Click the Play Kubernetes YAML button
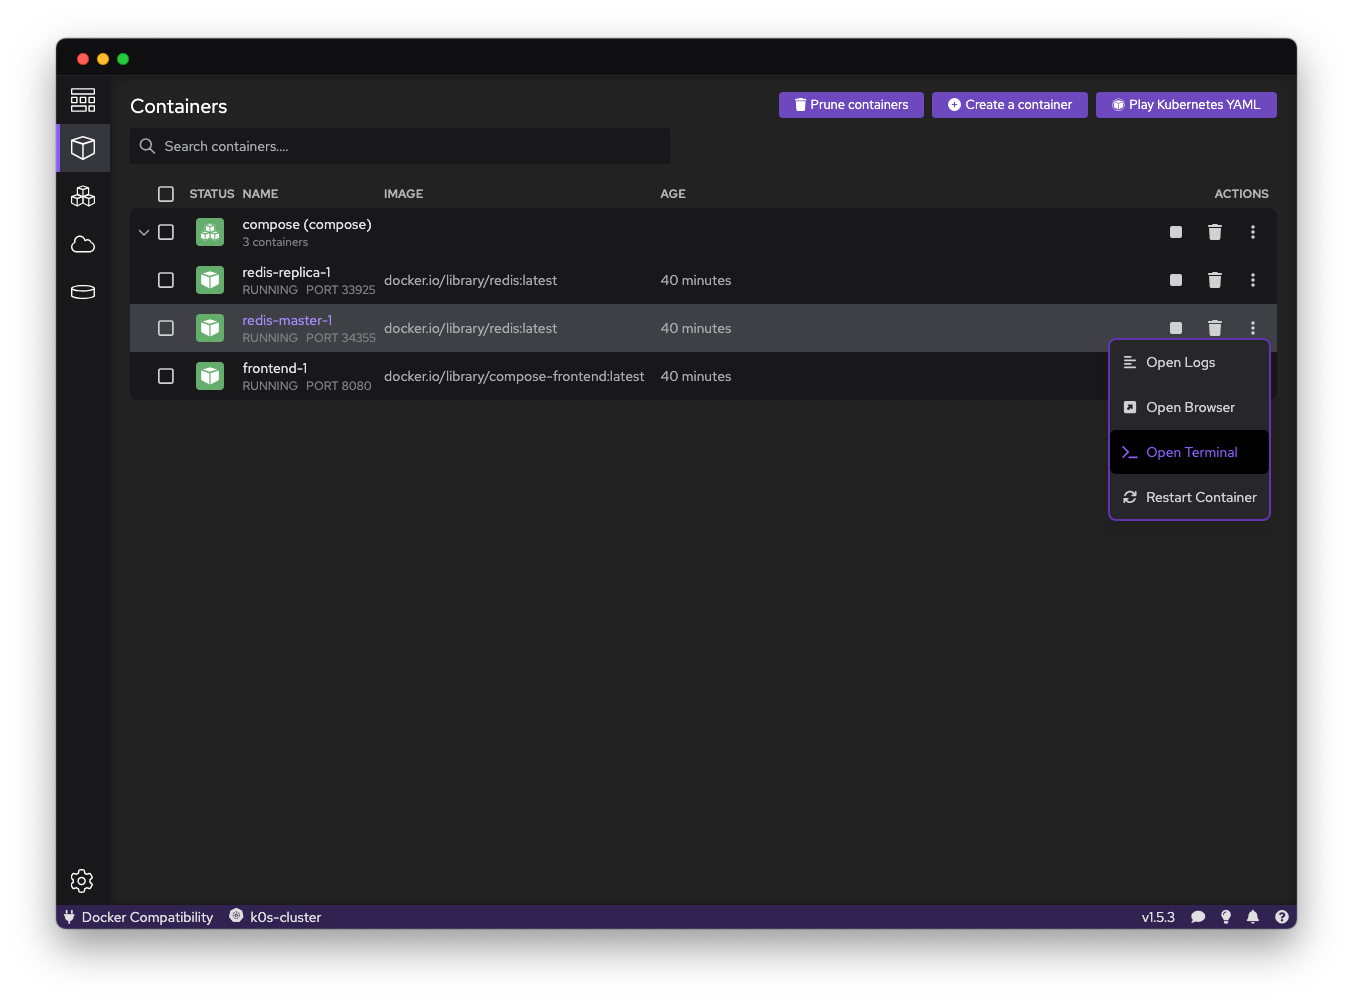The width and height of the screenshot is (1353, 1003). (1186, 105)
